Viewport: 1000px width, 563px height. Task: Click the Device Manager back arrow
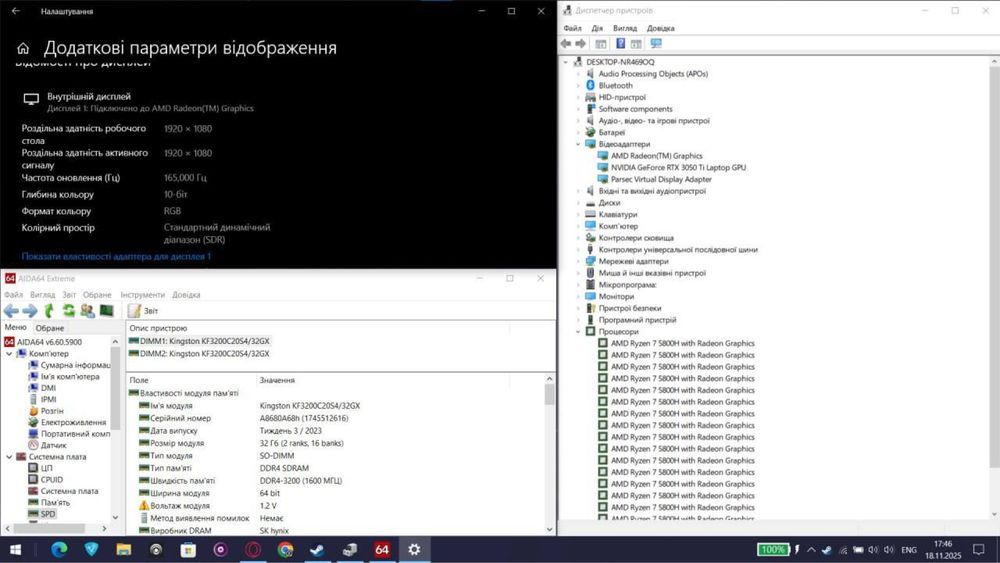(x=566, y=43)
